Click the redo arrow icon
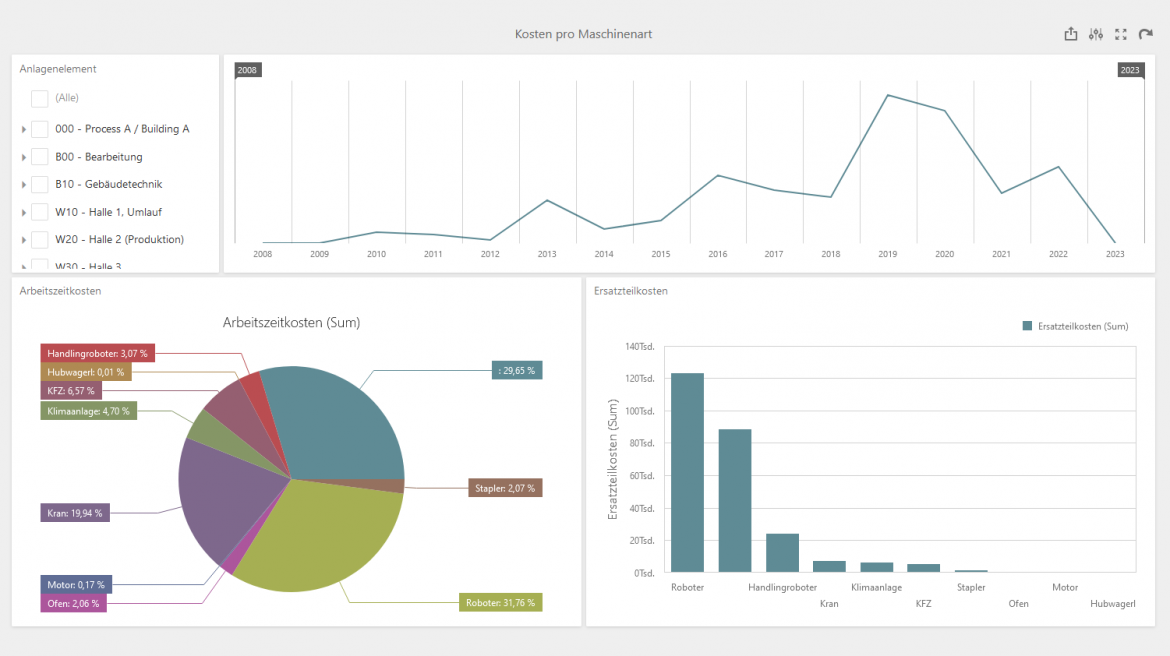The height and width of the screenshot is (656, 1170). tap(1145, 33)
